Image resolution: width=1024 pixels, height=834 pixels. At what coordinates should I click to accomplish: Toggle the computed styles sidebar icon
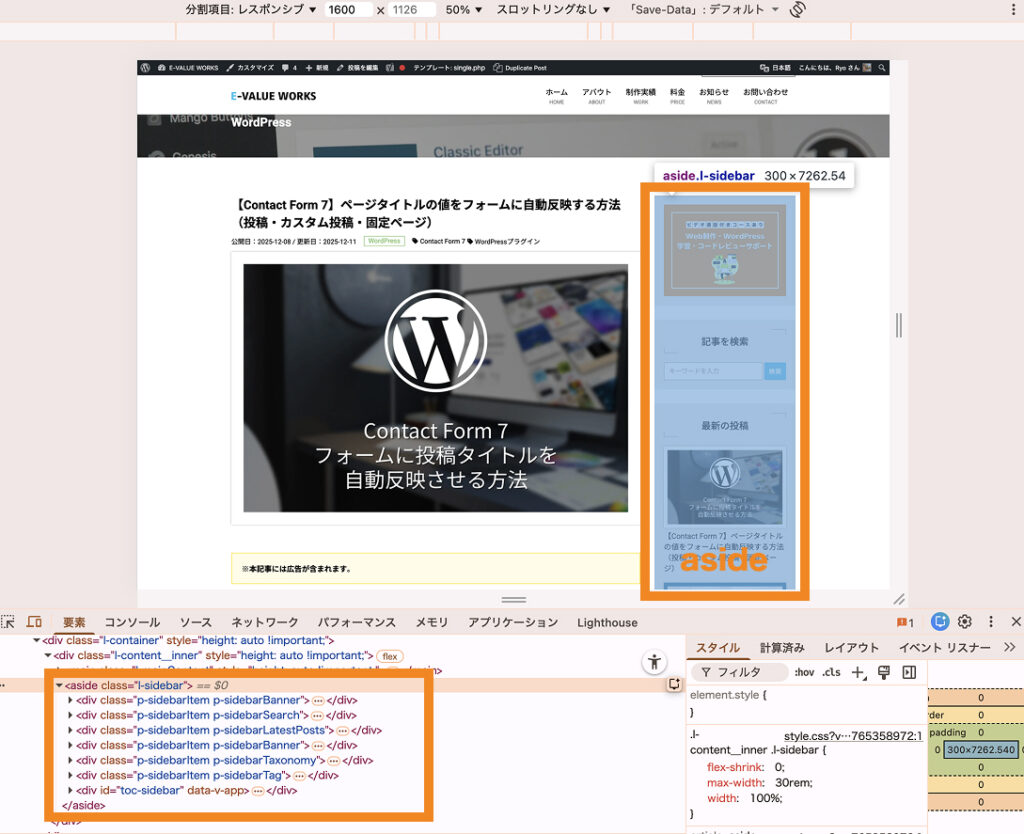pyautogui.click(x=909, y=673)
